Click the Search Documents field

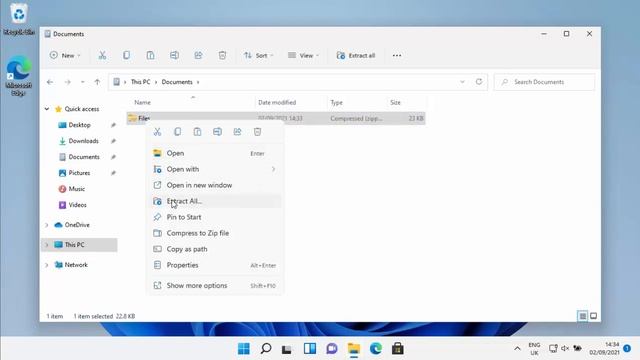click(x=544, y=82)
